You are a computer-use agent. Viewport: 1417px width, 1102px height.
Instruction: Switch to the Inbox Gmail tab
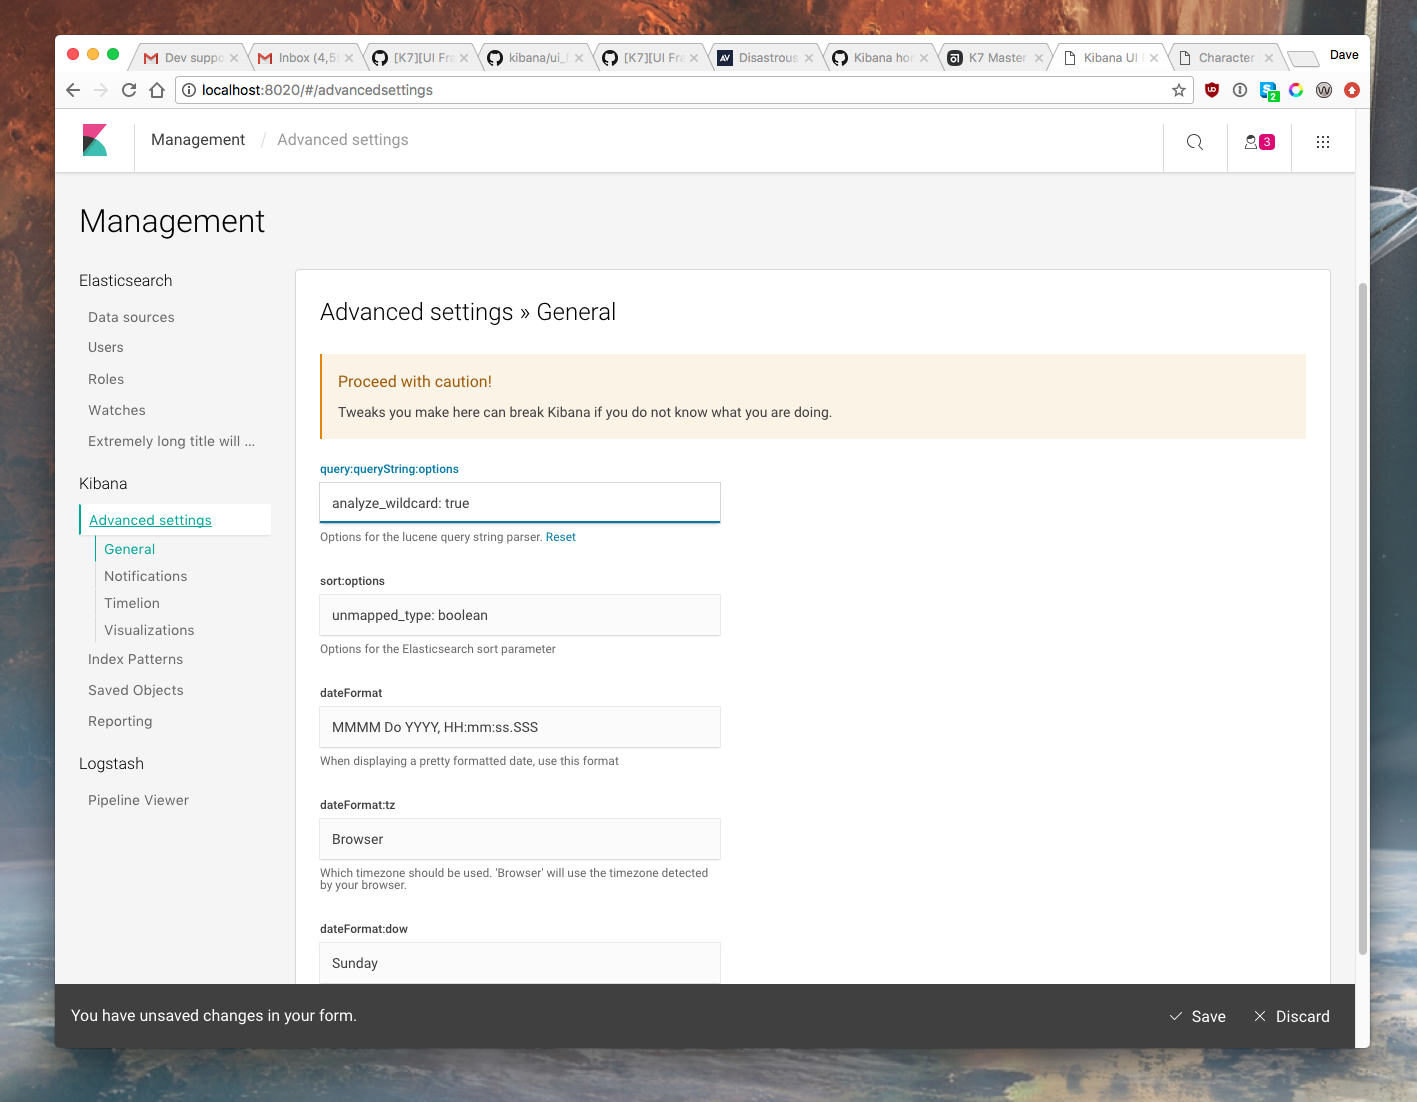(x=305, y=58)
